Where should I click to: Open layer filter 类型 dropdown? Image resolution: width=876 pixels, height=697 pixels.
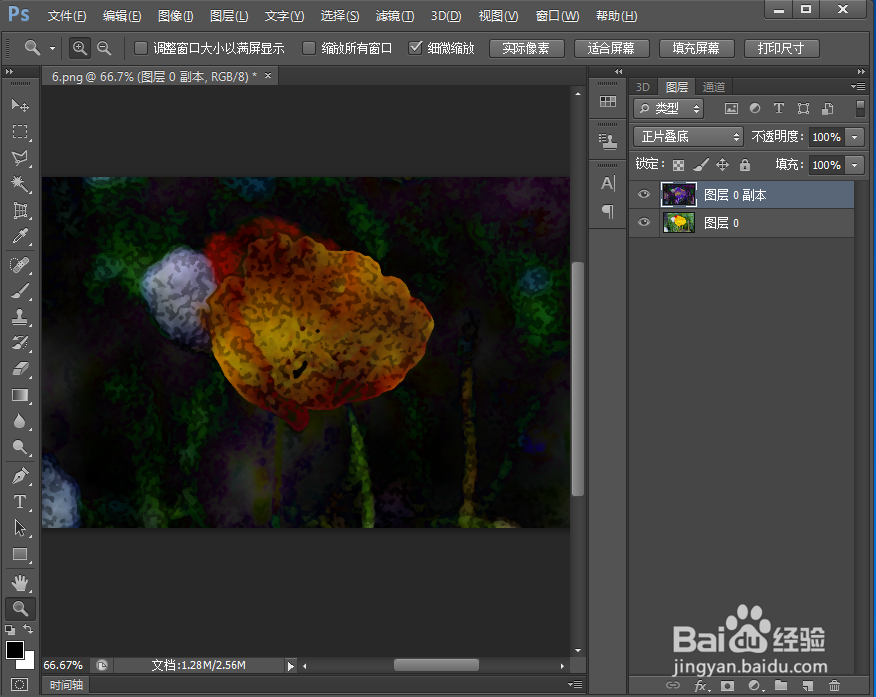[x=669, y=108]
